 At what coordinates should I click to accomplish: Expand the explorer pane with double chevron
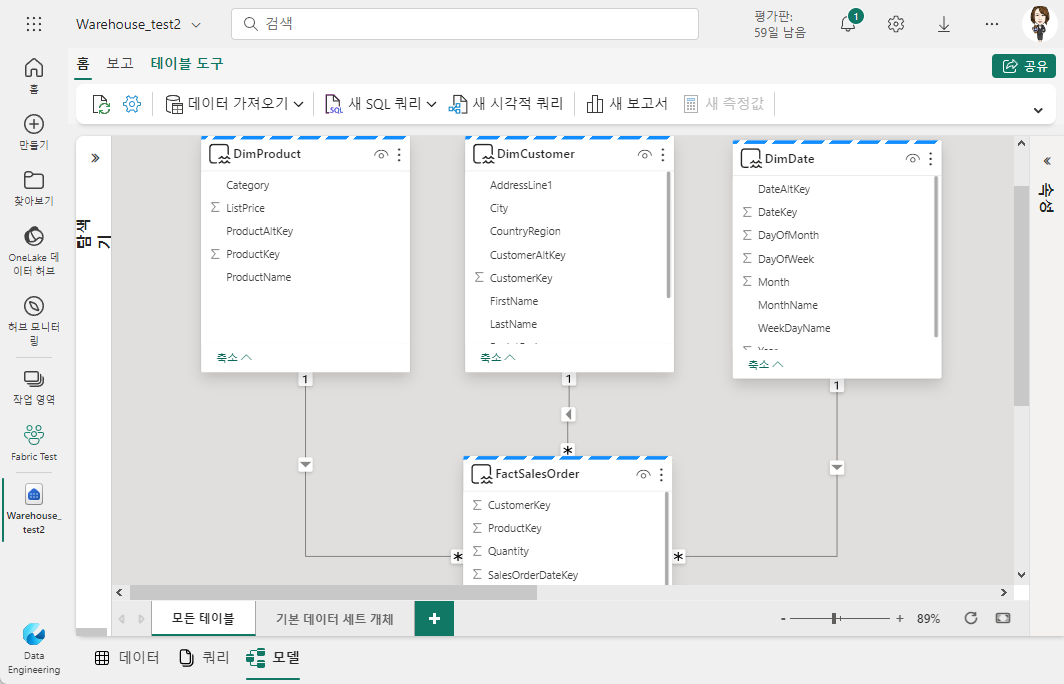95,158
